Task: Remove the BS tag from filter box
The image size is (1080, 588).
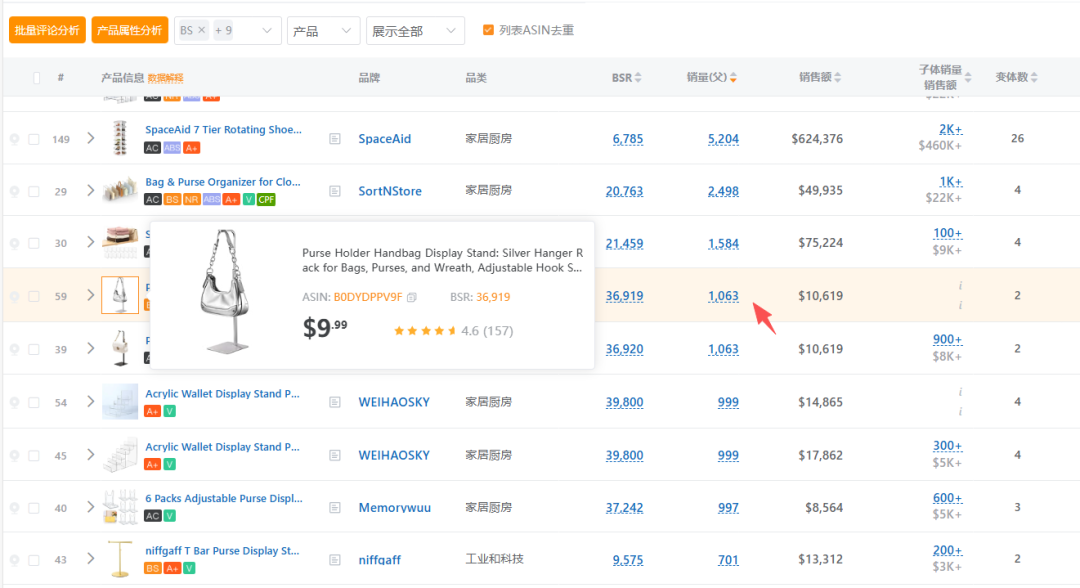Action: 201,31
